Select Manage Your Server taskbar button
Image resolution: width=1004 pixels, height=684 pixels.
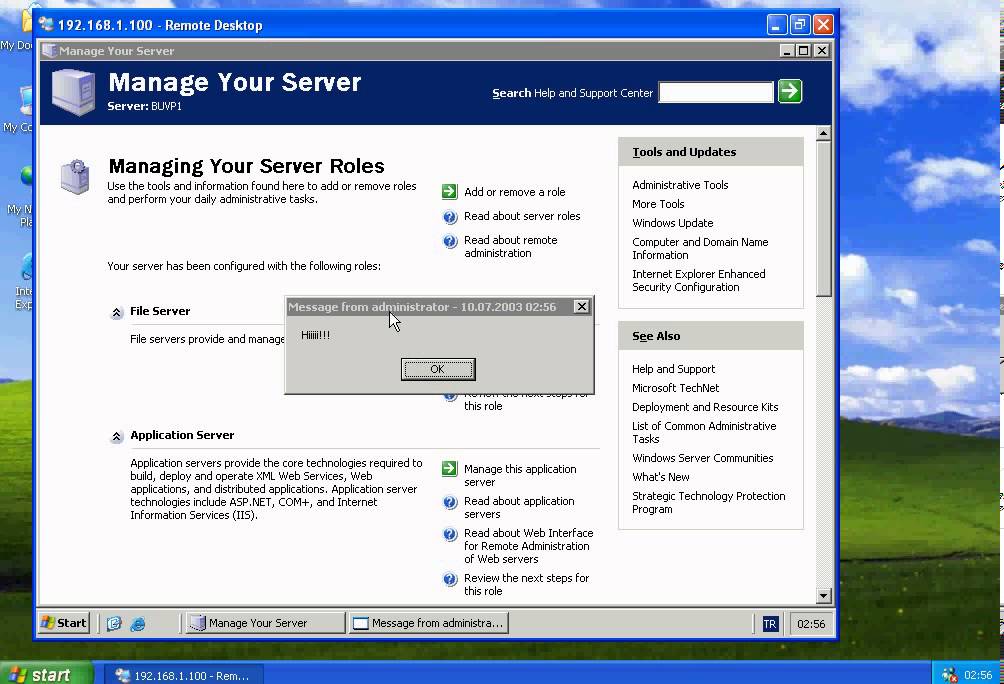[x=264, y=623]
